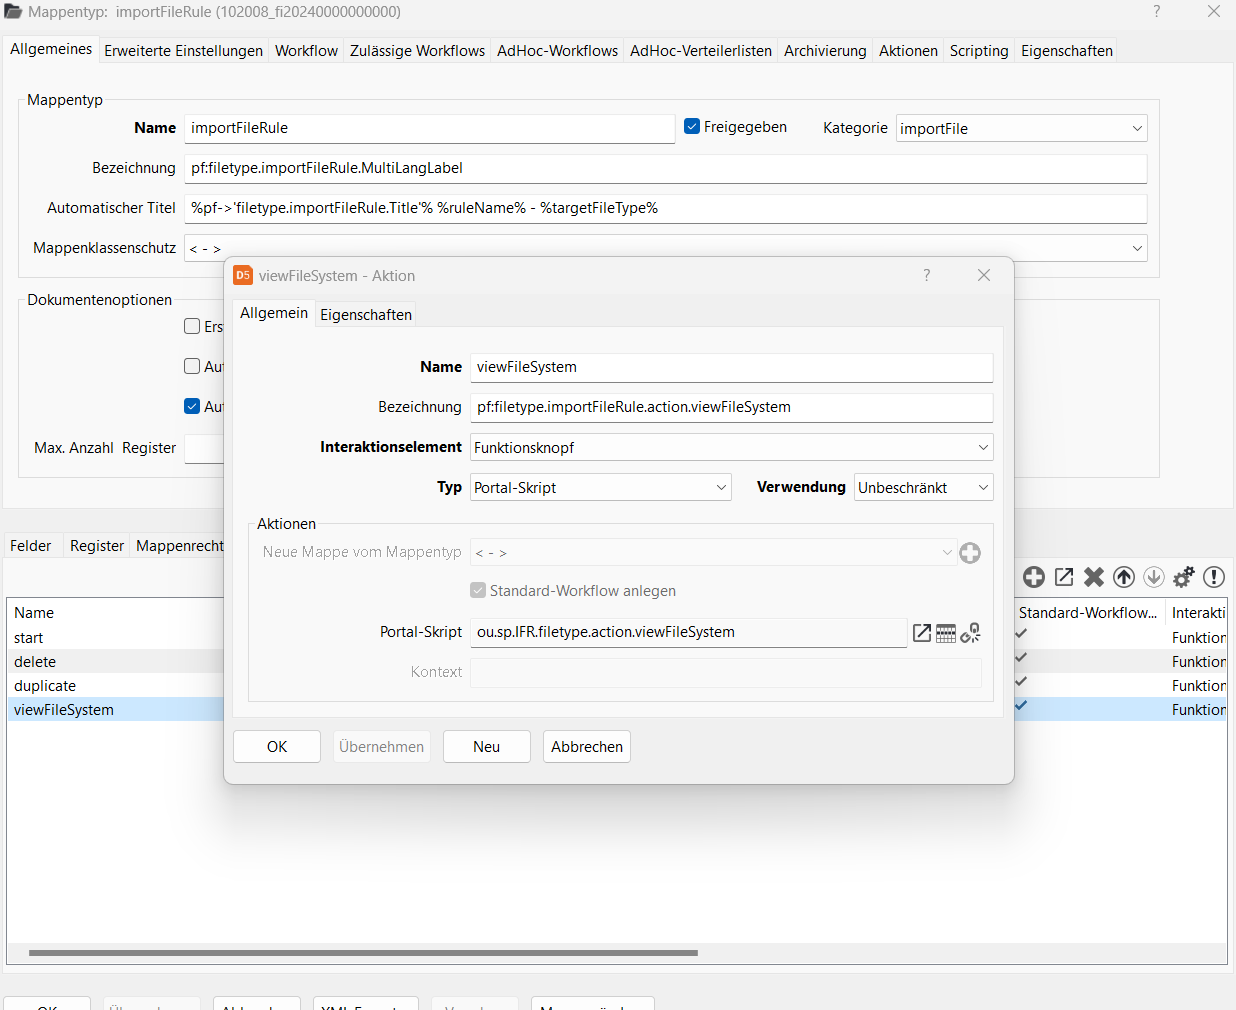This screenshot has height=1010, width=1236.
Task: Click the Portal-Skript input field
Action: (x=689, y=632)
